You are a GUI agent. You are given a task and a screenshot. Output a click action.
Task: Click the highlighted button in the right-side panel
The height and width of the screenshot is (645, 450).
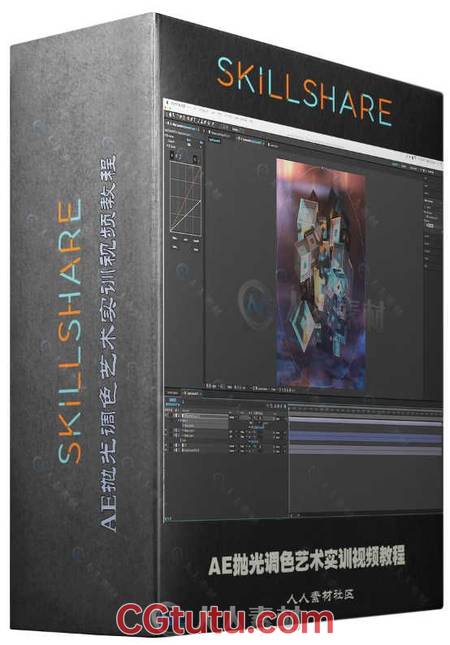(429, 225)
